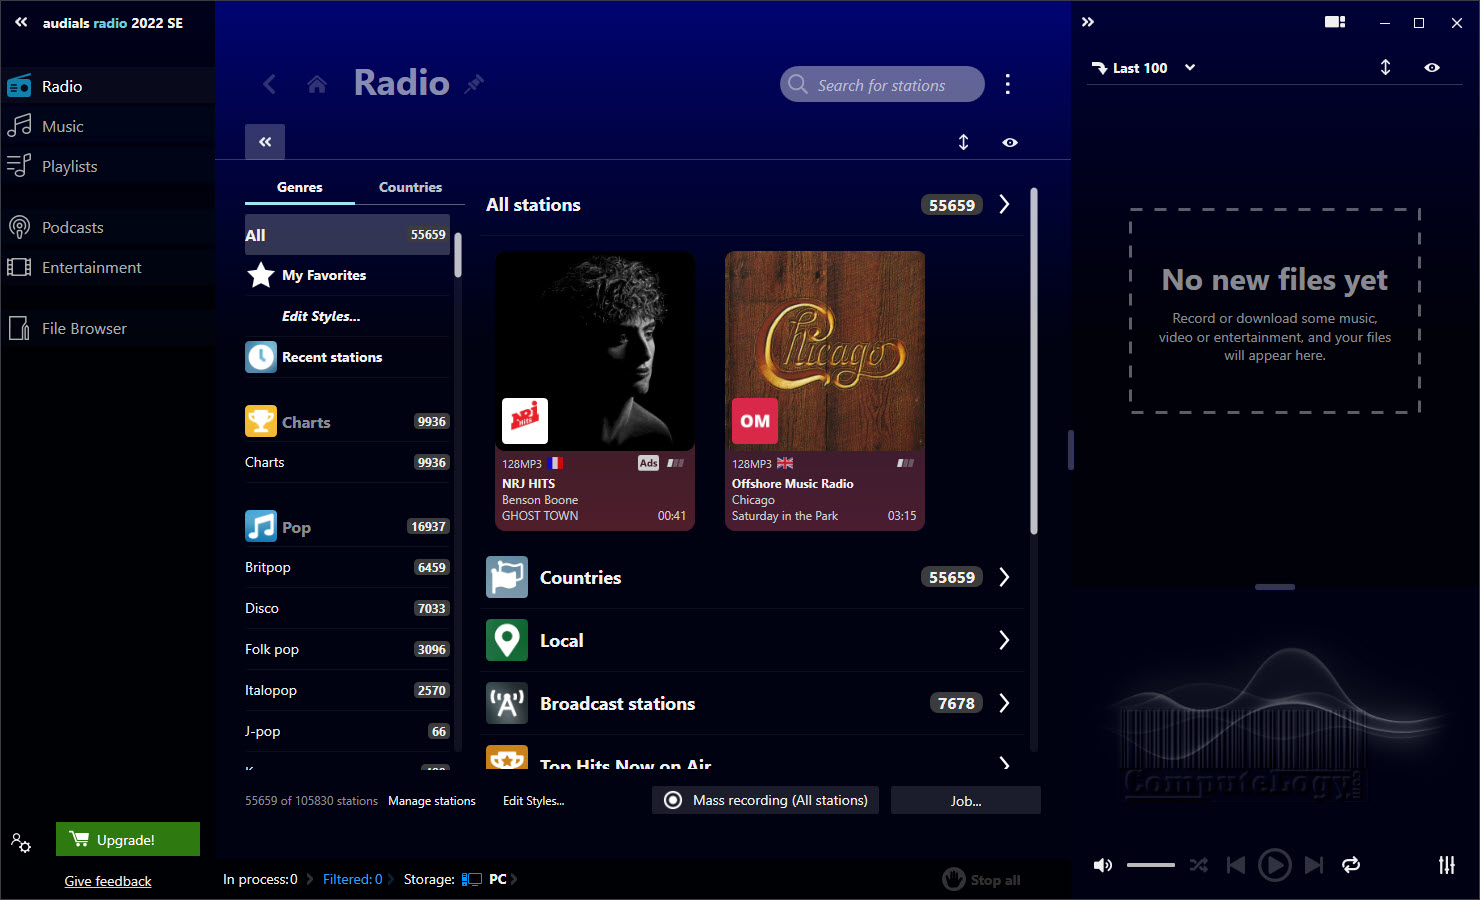Viewport: 1480px width, 900px height.
Task: Click the Search for stations field
Action: [881, 84]
